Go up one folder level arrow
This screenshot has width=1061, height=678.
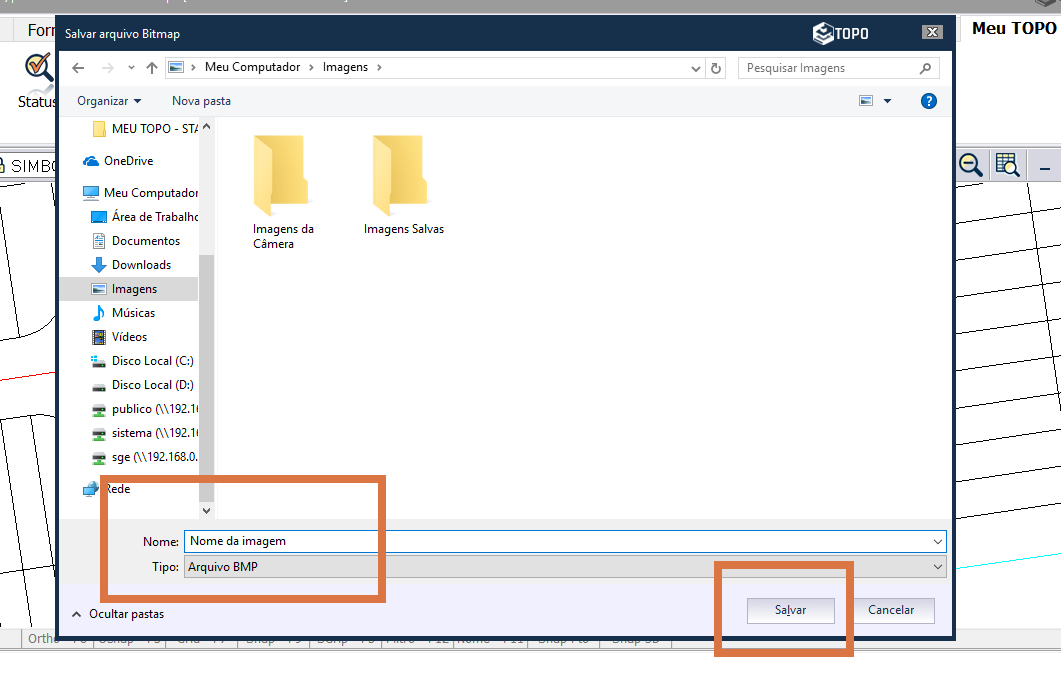pyautogui.click(x=152, y=68)
